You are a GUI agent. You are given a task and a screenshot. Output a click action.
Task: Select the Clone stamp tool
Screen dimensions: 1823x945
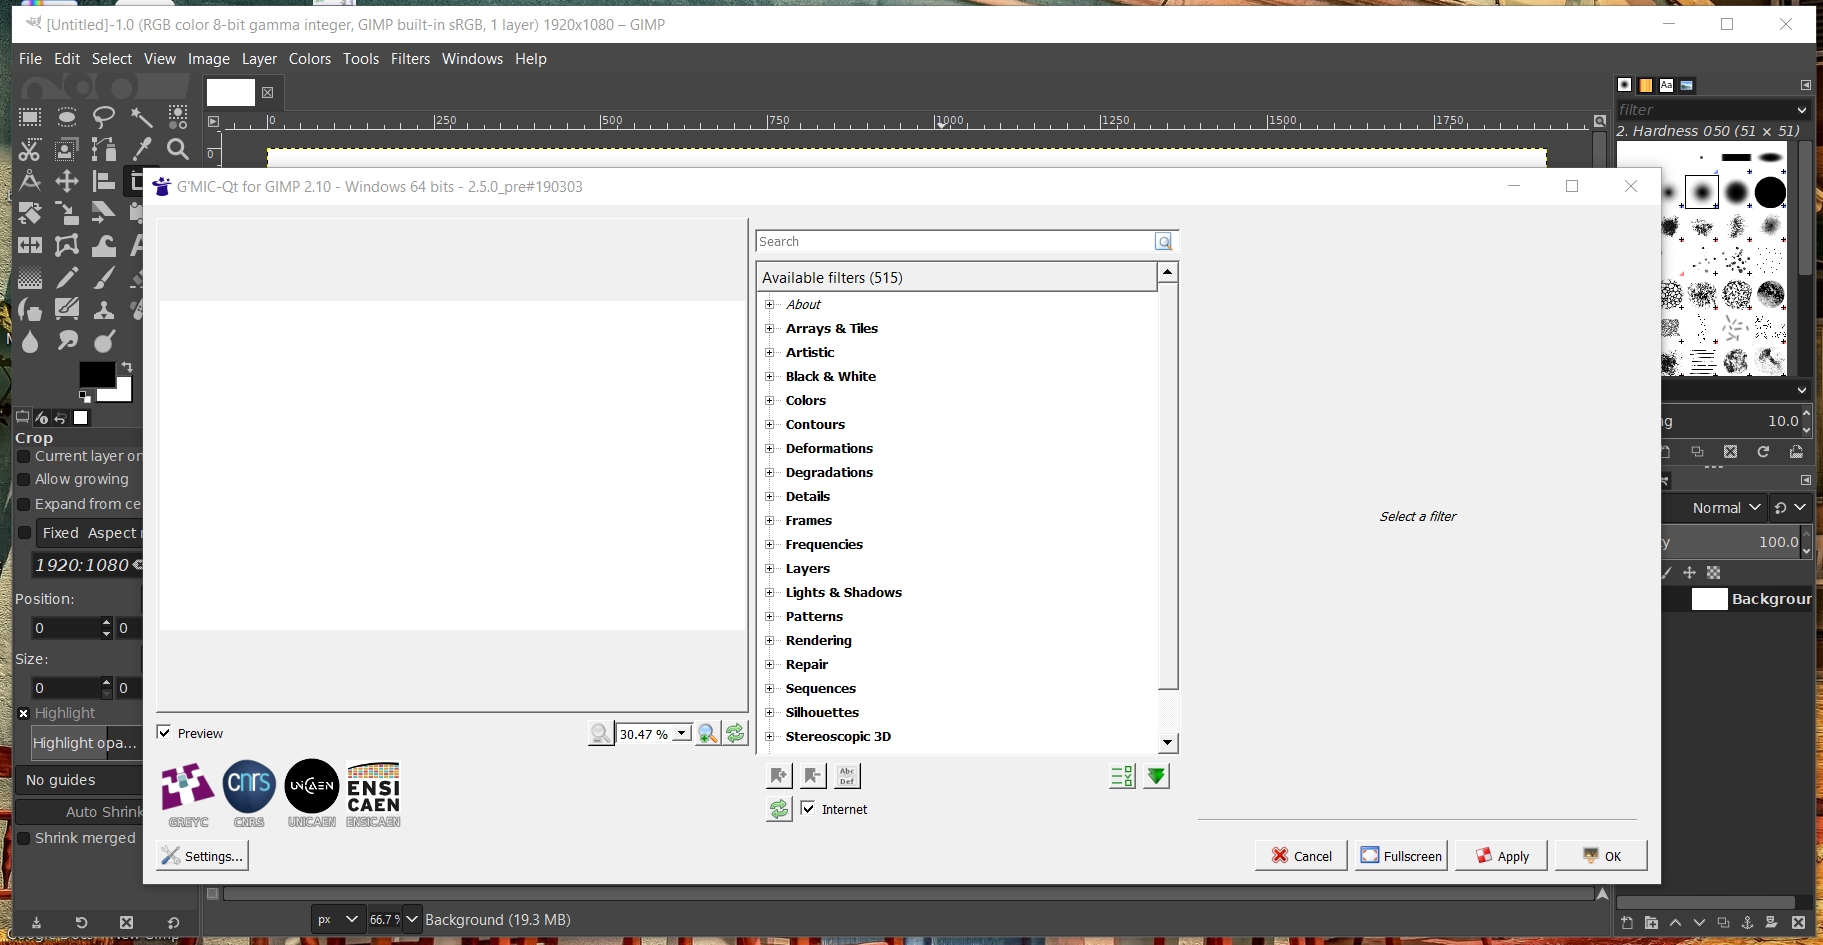[104, 310]
